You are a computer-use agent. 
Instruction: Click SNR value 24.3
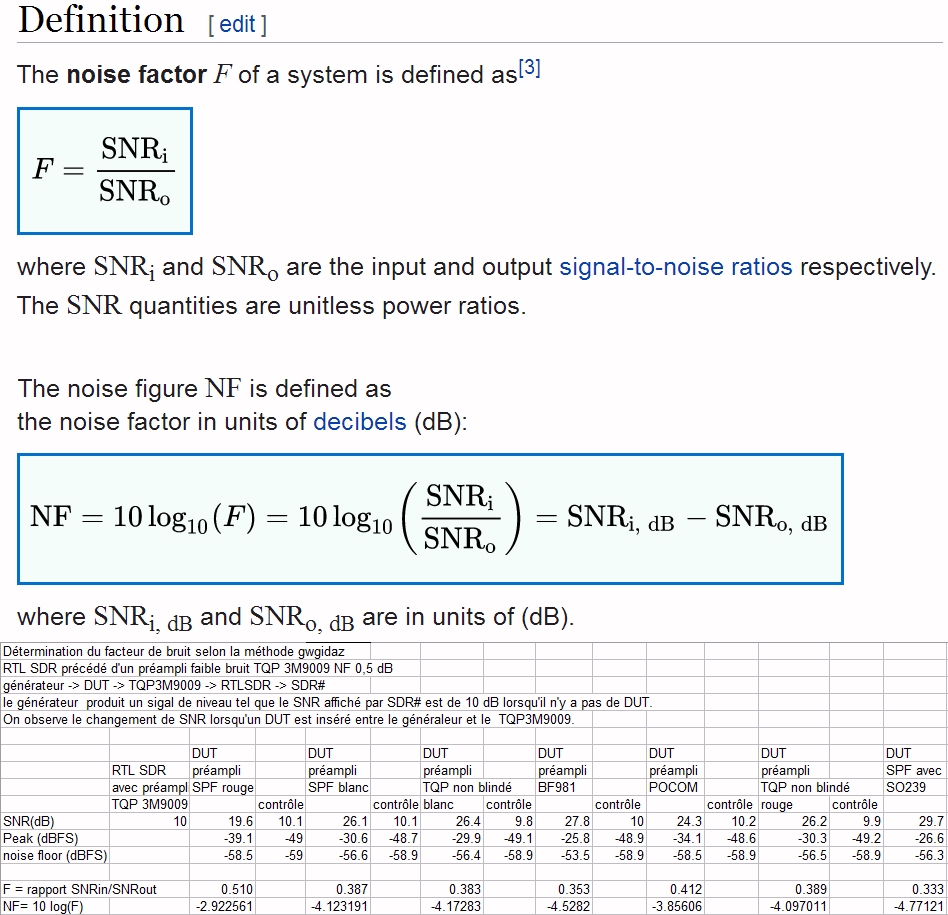pos(689,821)
